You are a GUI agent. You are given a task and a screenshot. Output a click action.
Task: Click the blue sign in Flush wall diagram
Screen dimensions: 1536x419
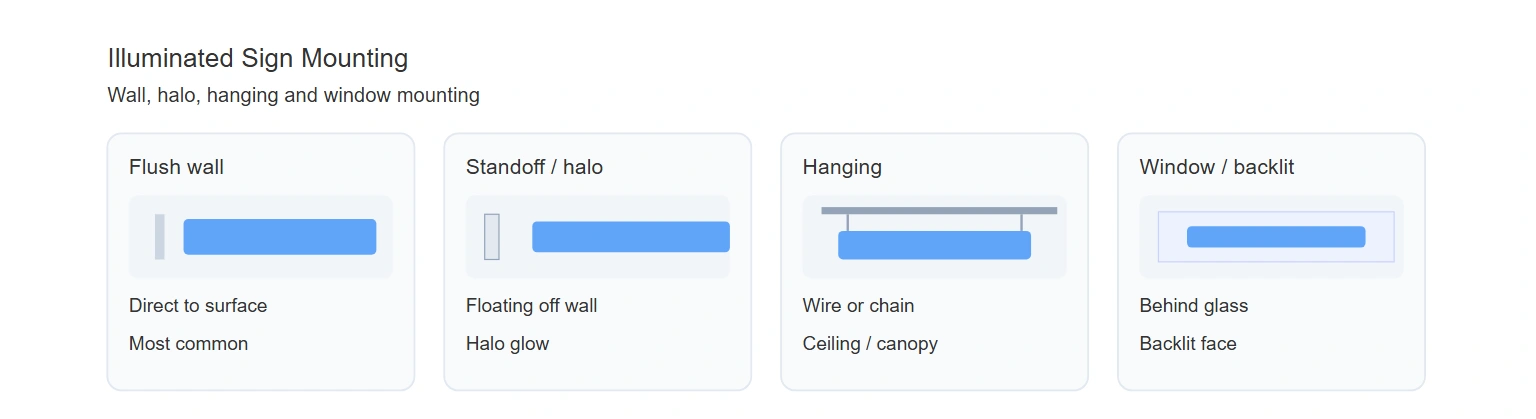tap(280, 237)
